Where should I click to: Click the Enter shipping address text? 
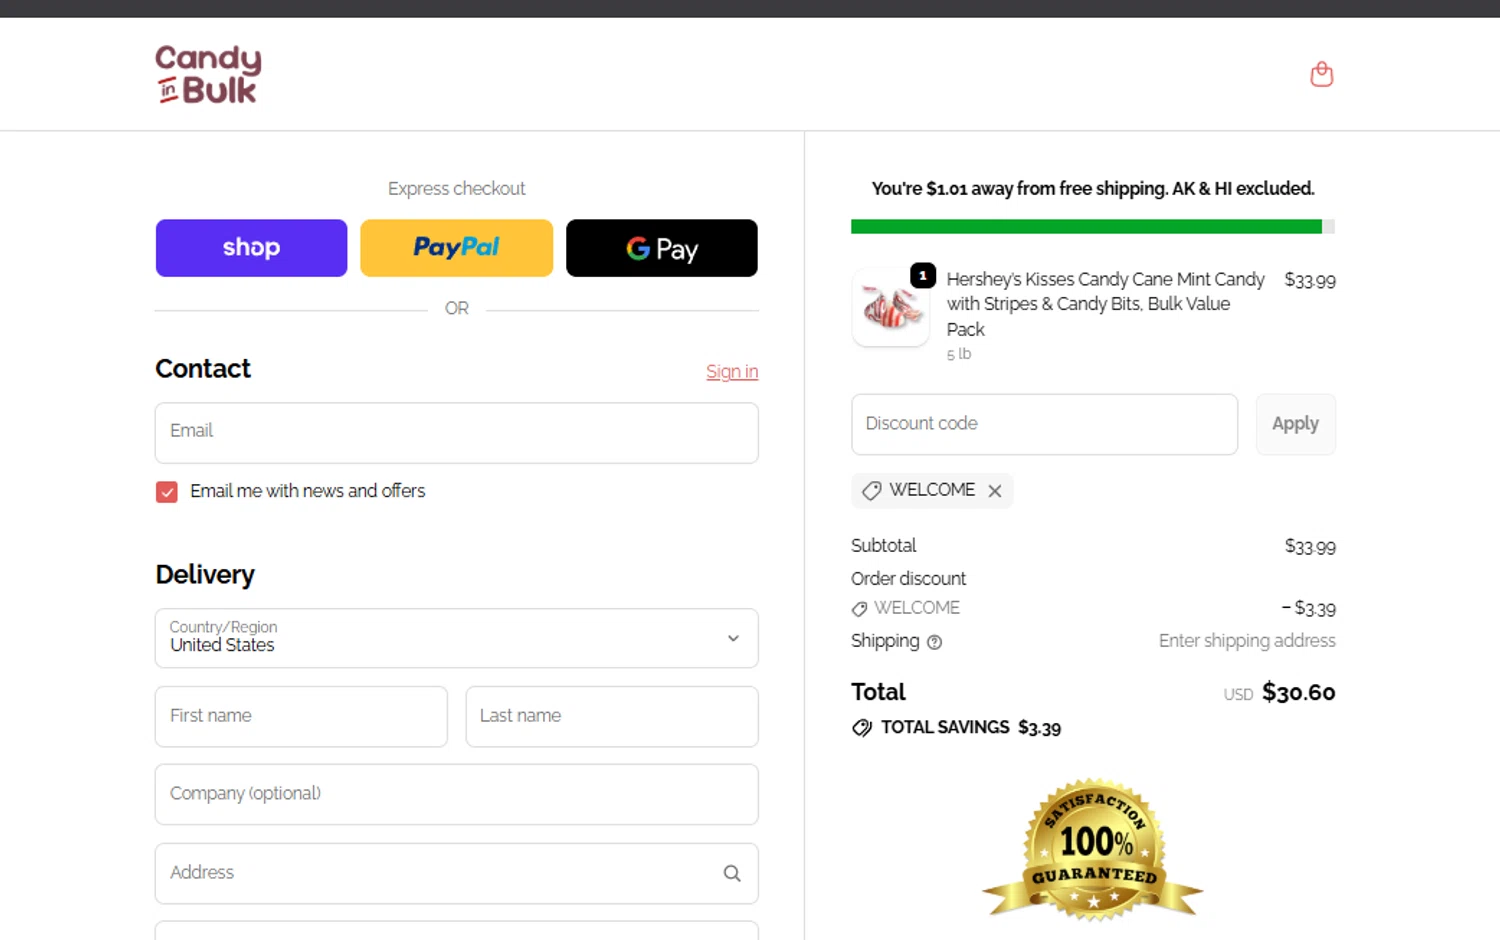[x=1247, y=641]
